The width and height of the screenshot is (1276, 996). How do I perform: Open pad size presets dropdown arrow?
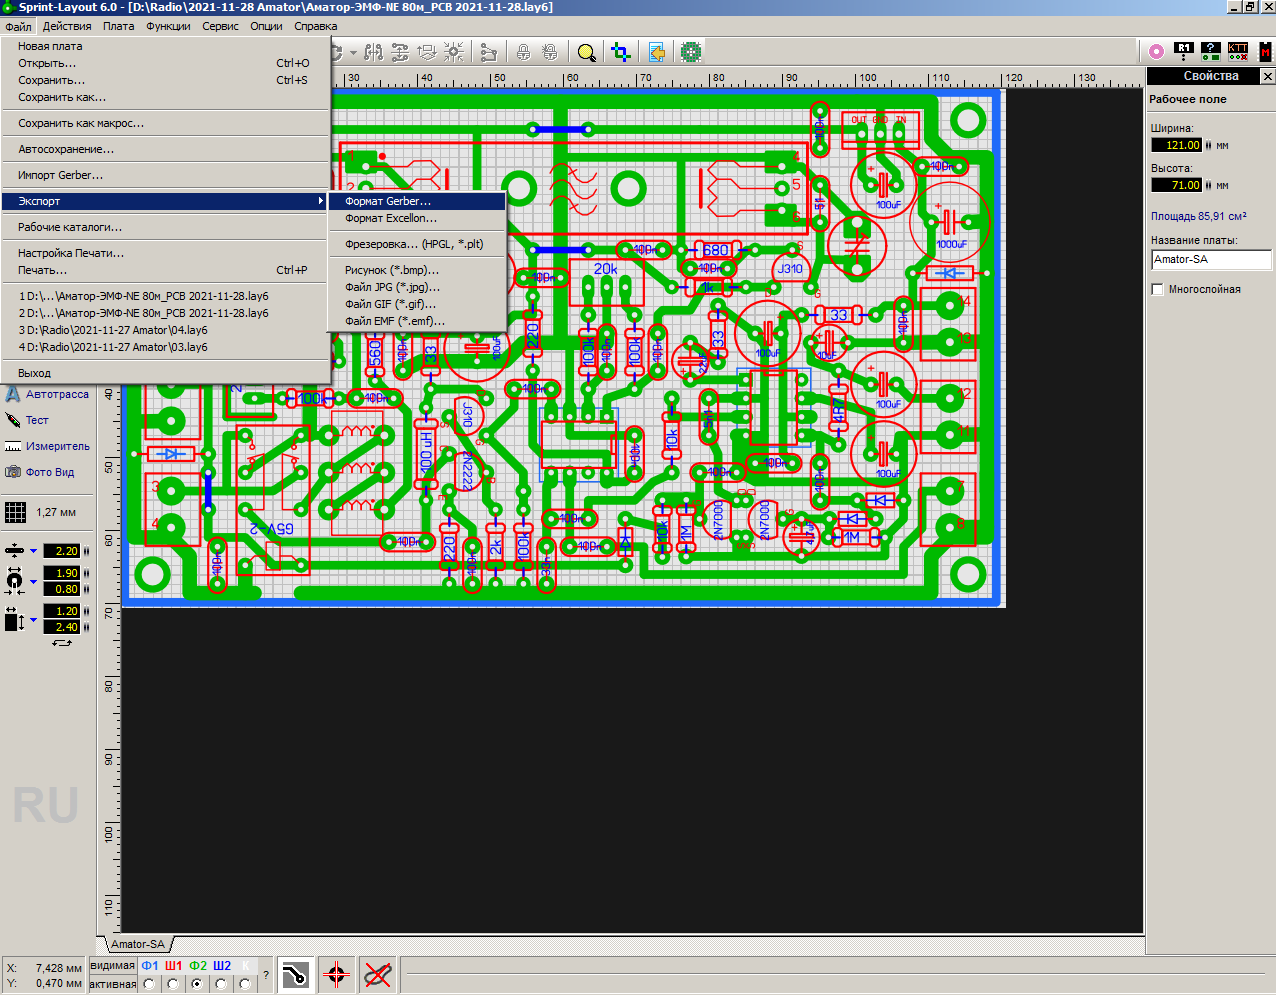(x=33, y=581)
